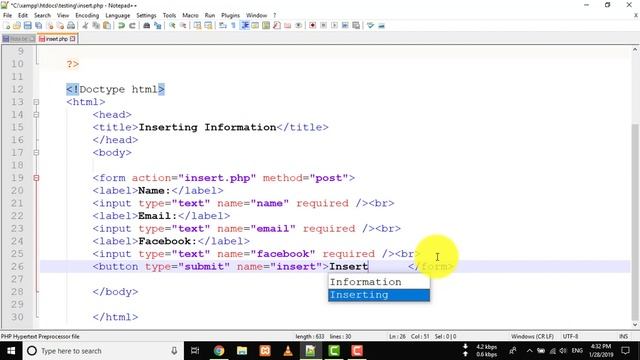
Task: Open the Language menu
Action: click(x=118, y=15)
